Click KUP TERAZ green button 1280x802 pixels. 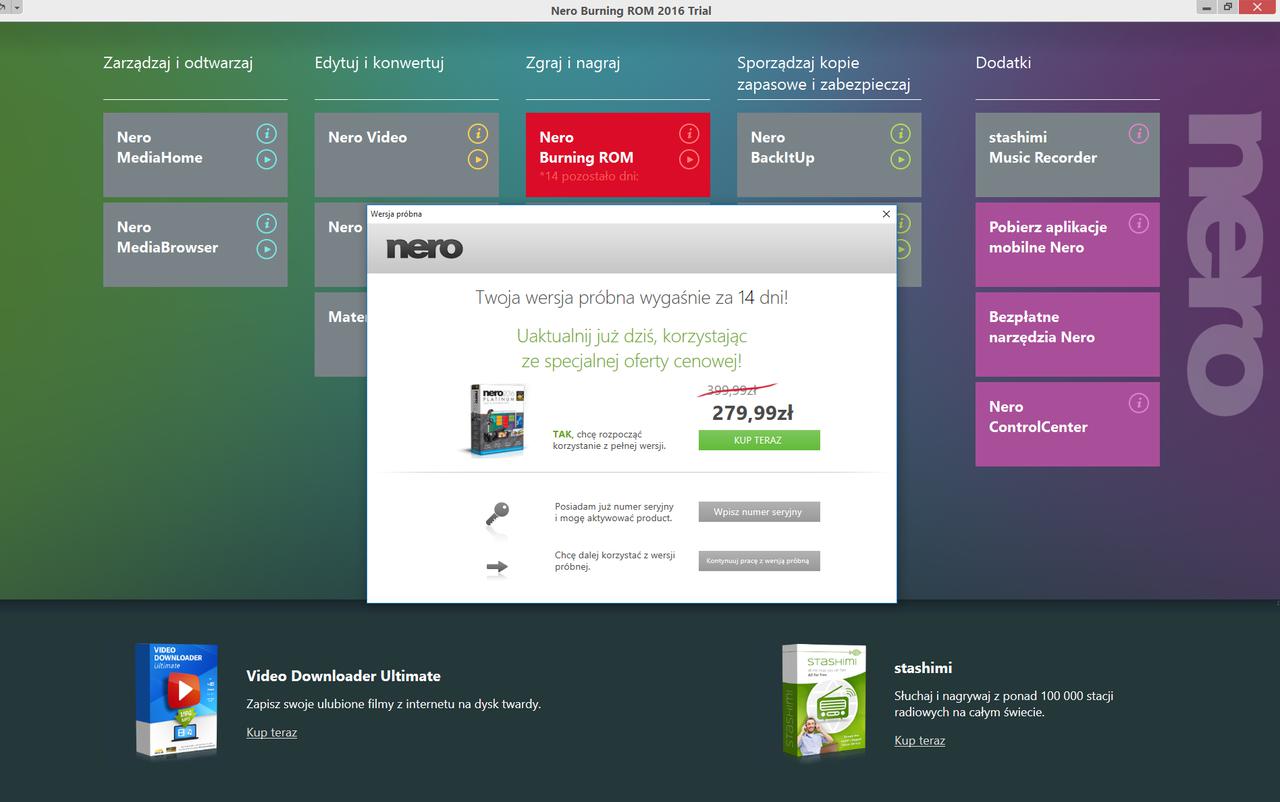759,440
